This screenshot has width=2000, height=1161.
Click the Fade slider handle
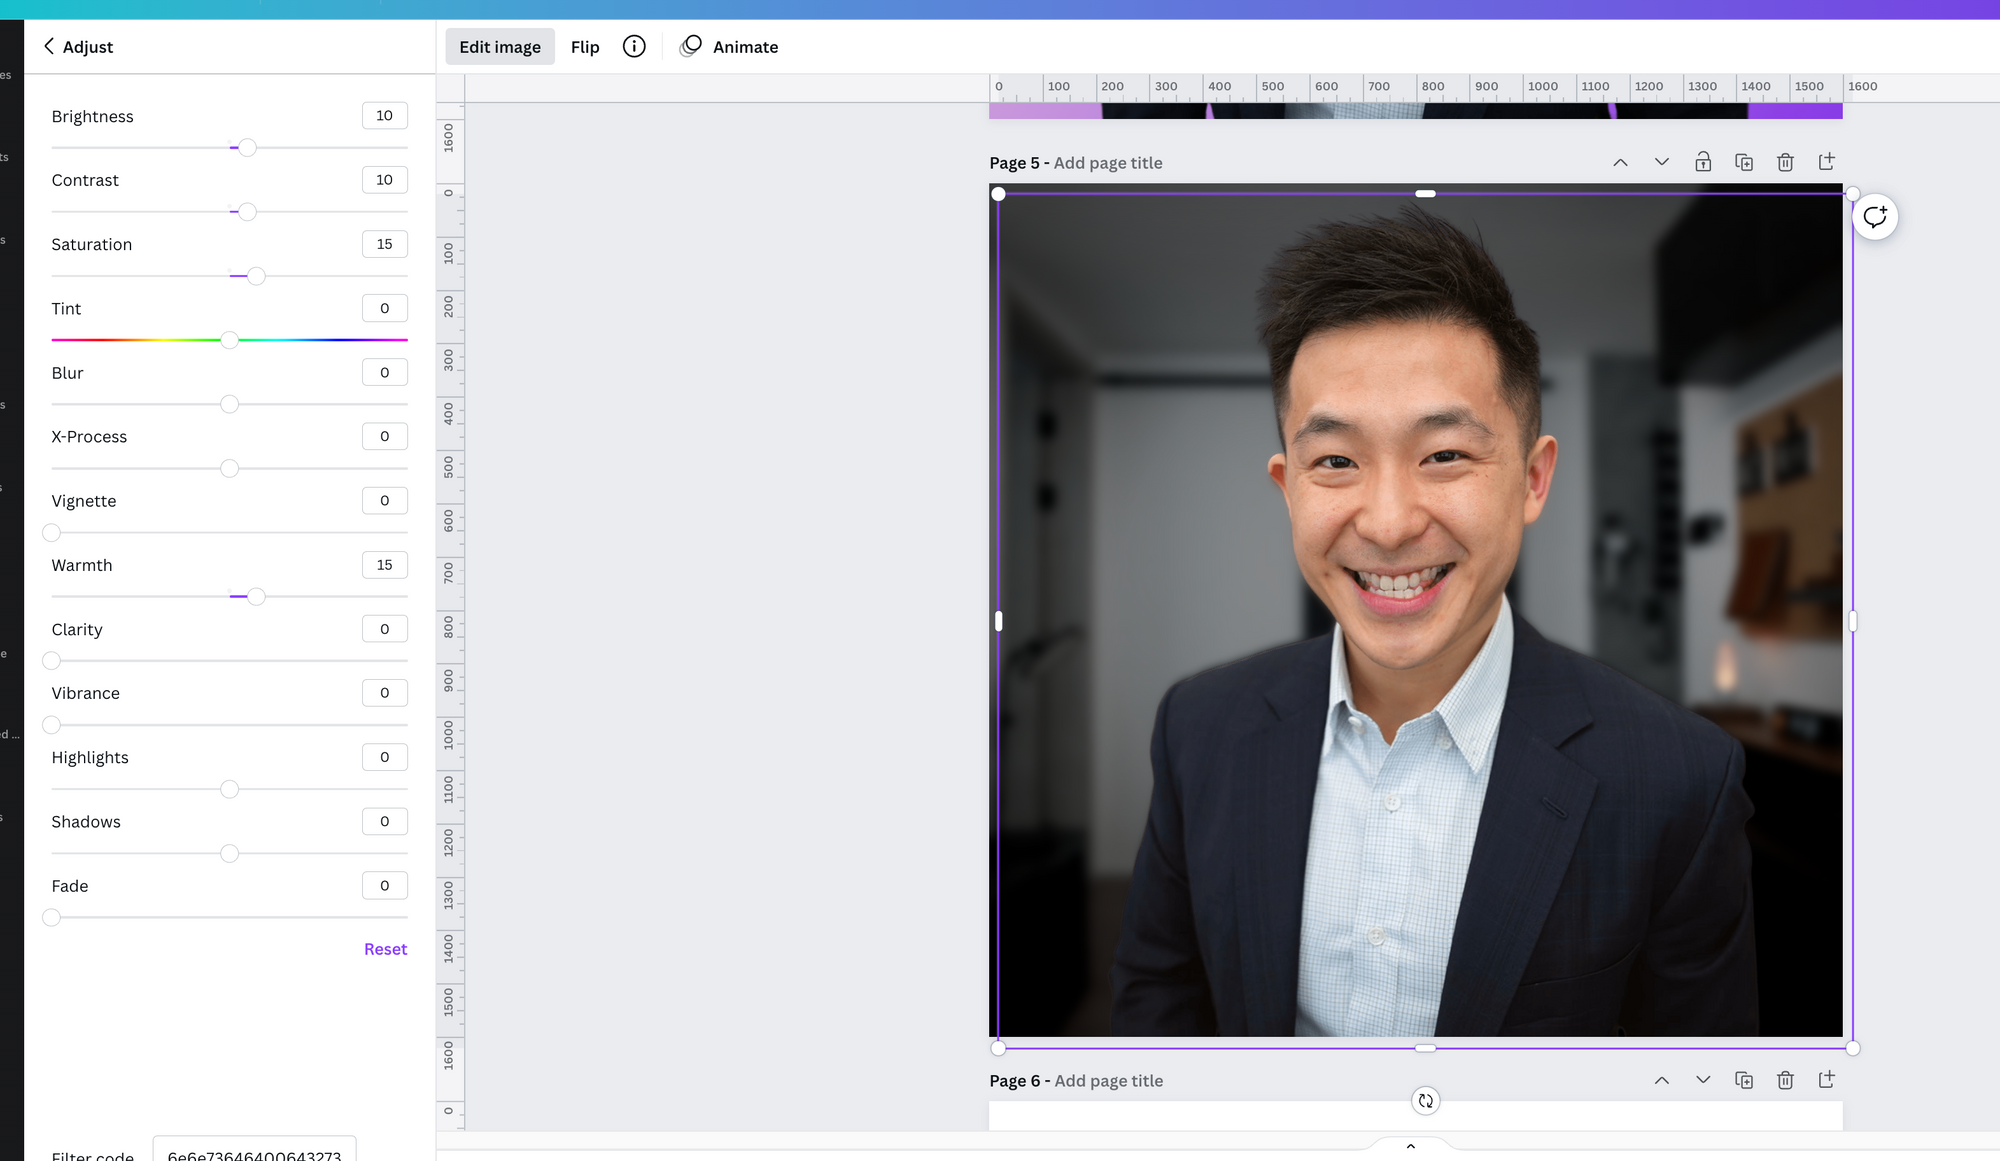52,917
